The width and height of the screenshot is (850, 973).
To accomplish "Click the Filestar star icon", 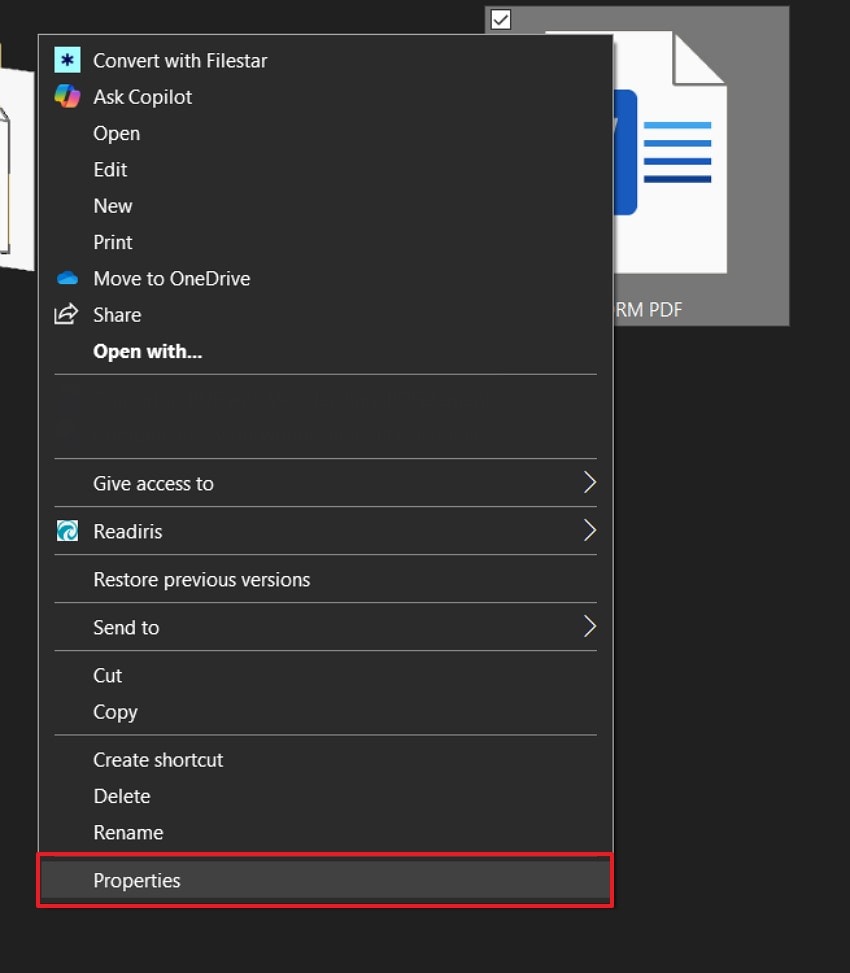I will pyautogui.click(x=66, y=60).
